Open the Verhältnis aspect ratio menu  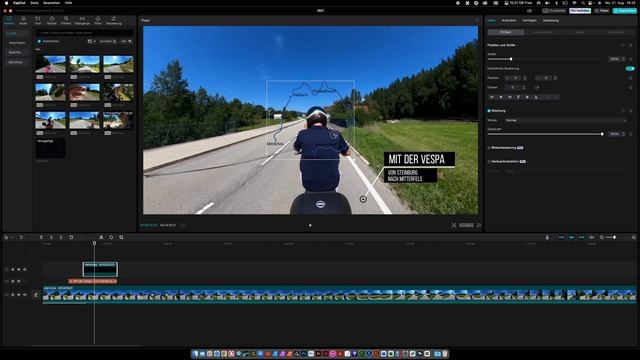[x=466, y=225]
